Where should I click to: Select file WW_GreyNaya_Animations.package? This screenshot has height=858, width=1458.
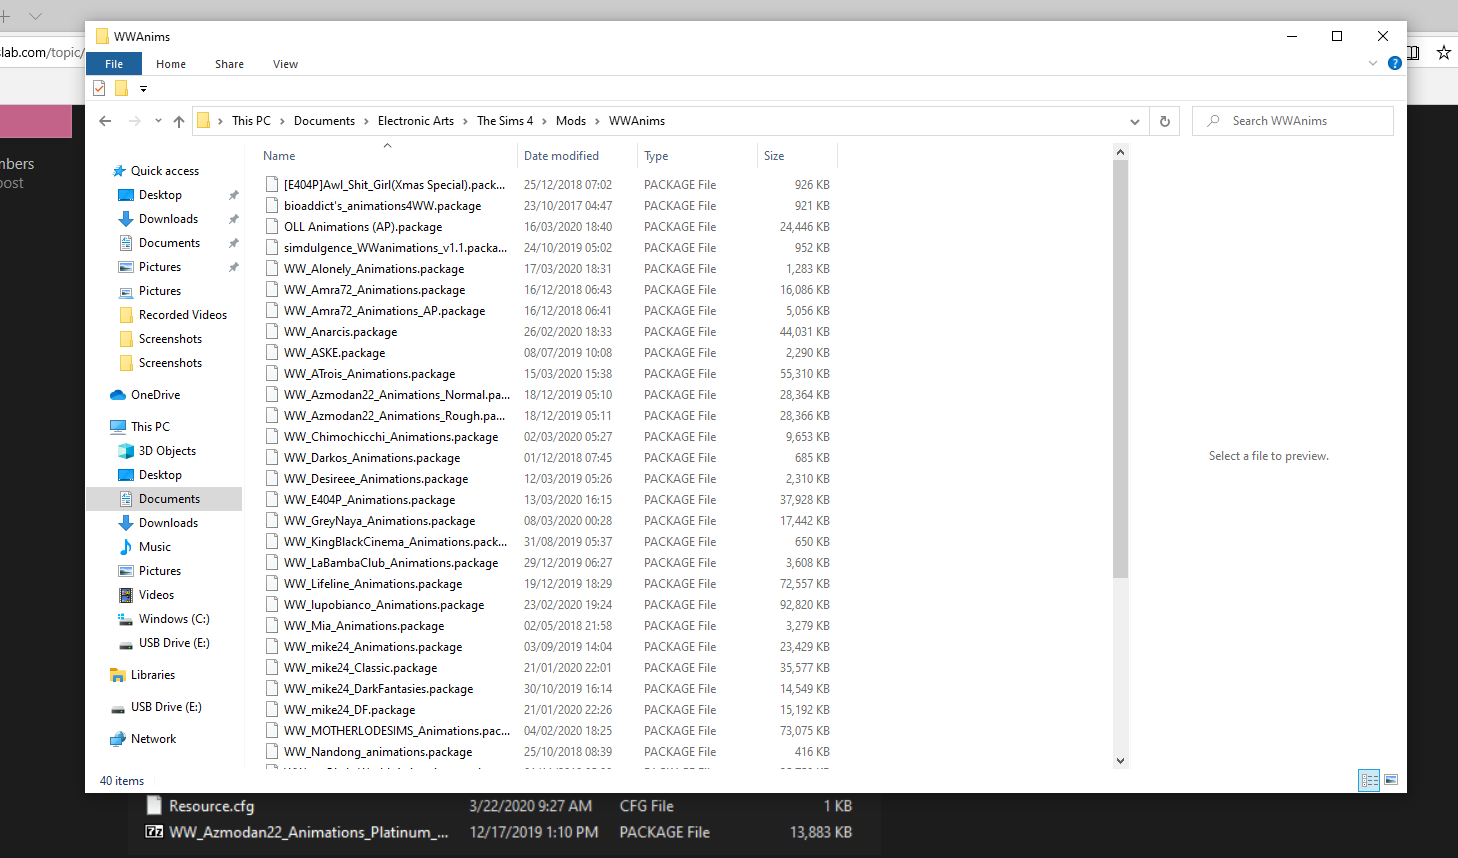[x=379, y=521]
